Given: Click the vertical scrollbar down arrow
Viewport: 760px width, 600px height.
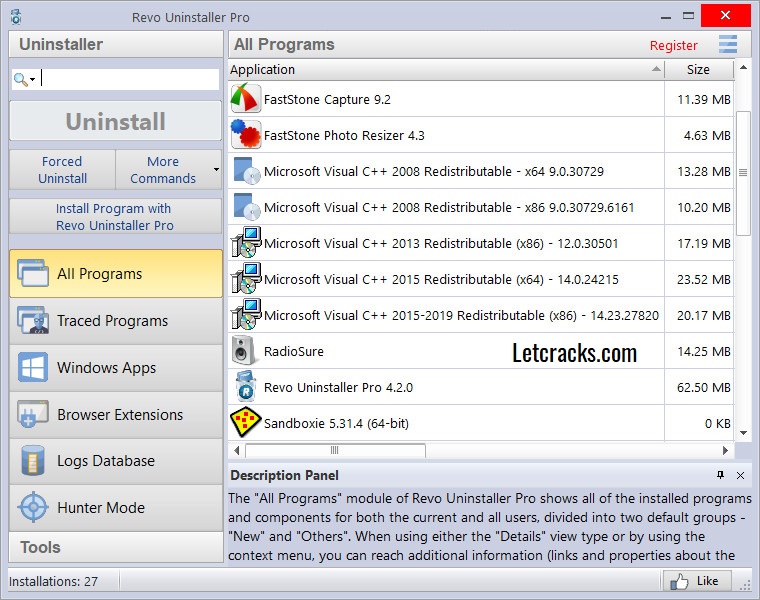Looking at the screenshot, I should point(743,433).
